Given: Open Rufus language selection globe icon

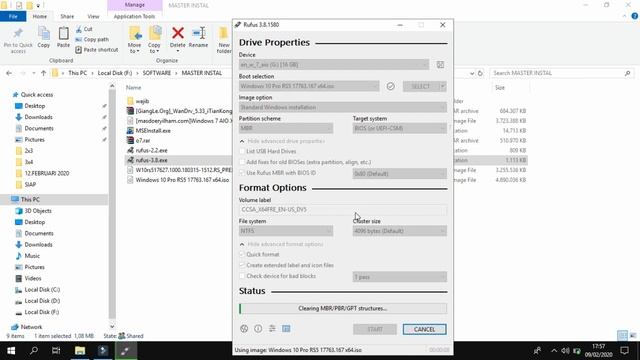Looking at the screenshot, I should pos(244,329).
